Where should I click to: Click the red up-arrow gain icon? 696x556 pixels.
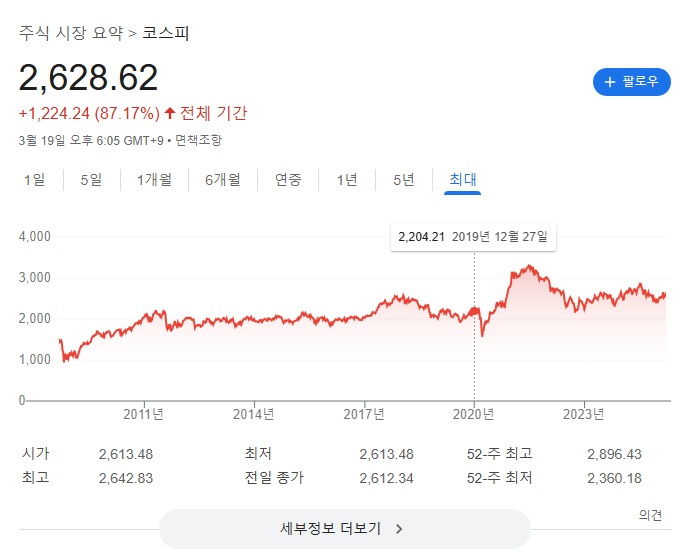pyautogui.click(x=169, y=113)
